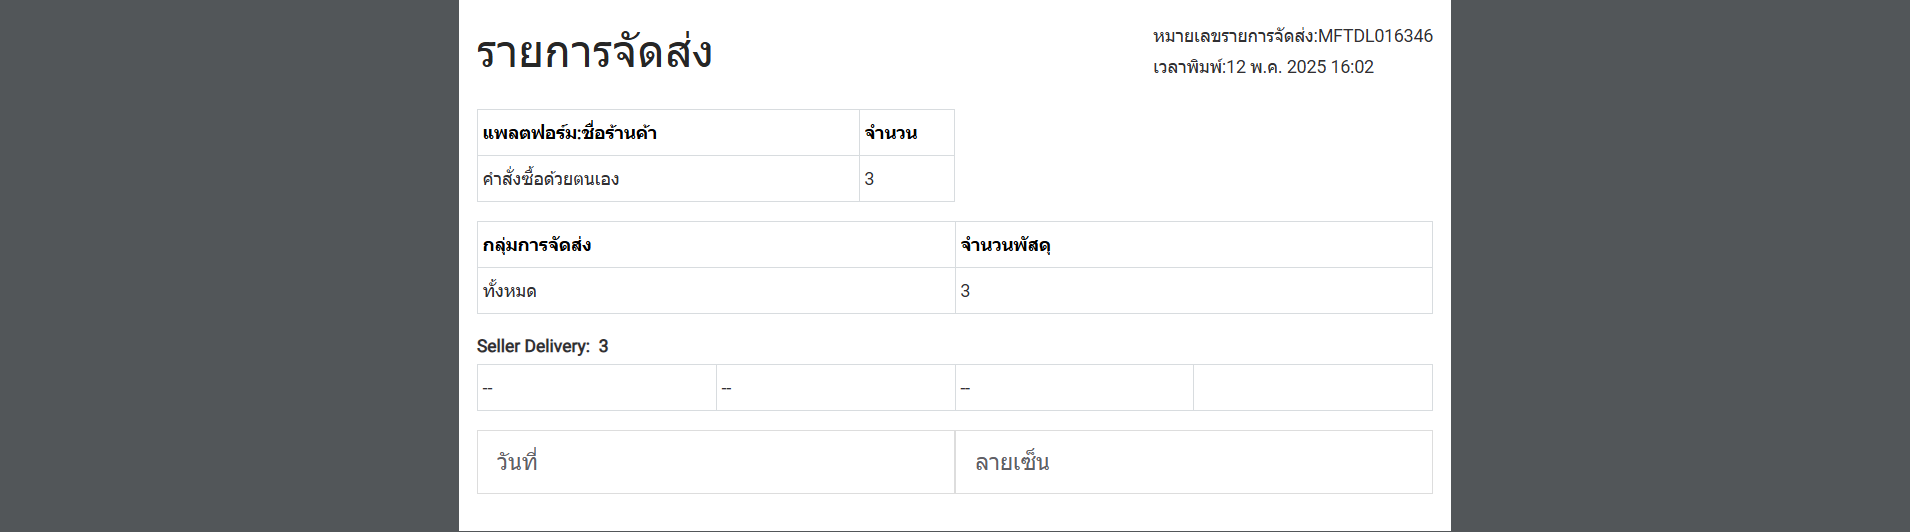Select the คำสั่งซื้อด้วยตนเอง table cell
Image resolution: width=1910 pixels, height=532 pixels.
click(x=668, y=179)
